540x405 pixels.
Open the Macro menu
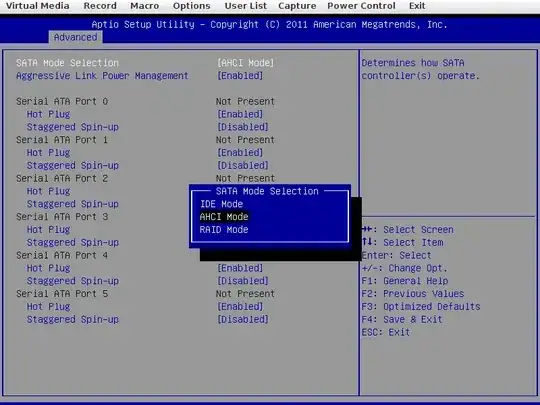point(145,6)
